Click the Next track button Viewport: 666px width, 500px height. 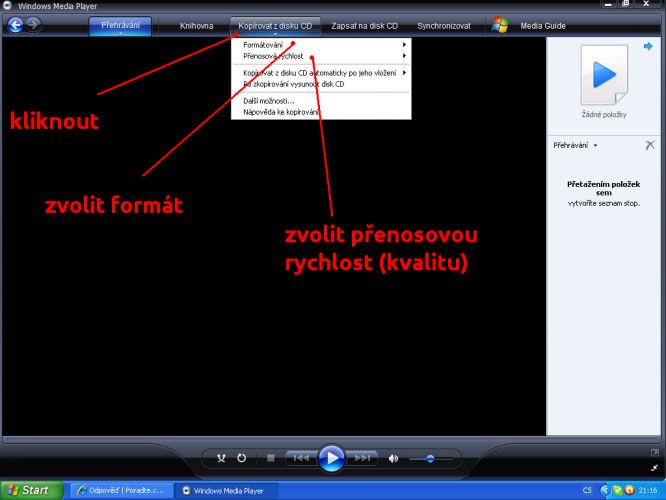click(x=362, y=458)
